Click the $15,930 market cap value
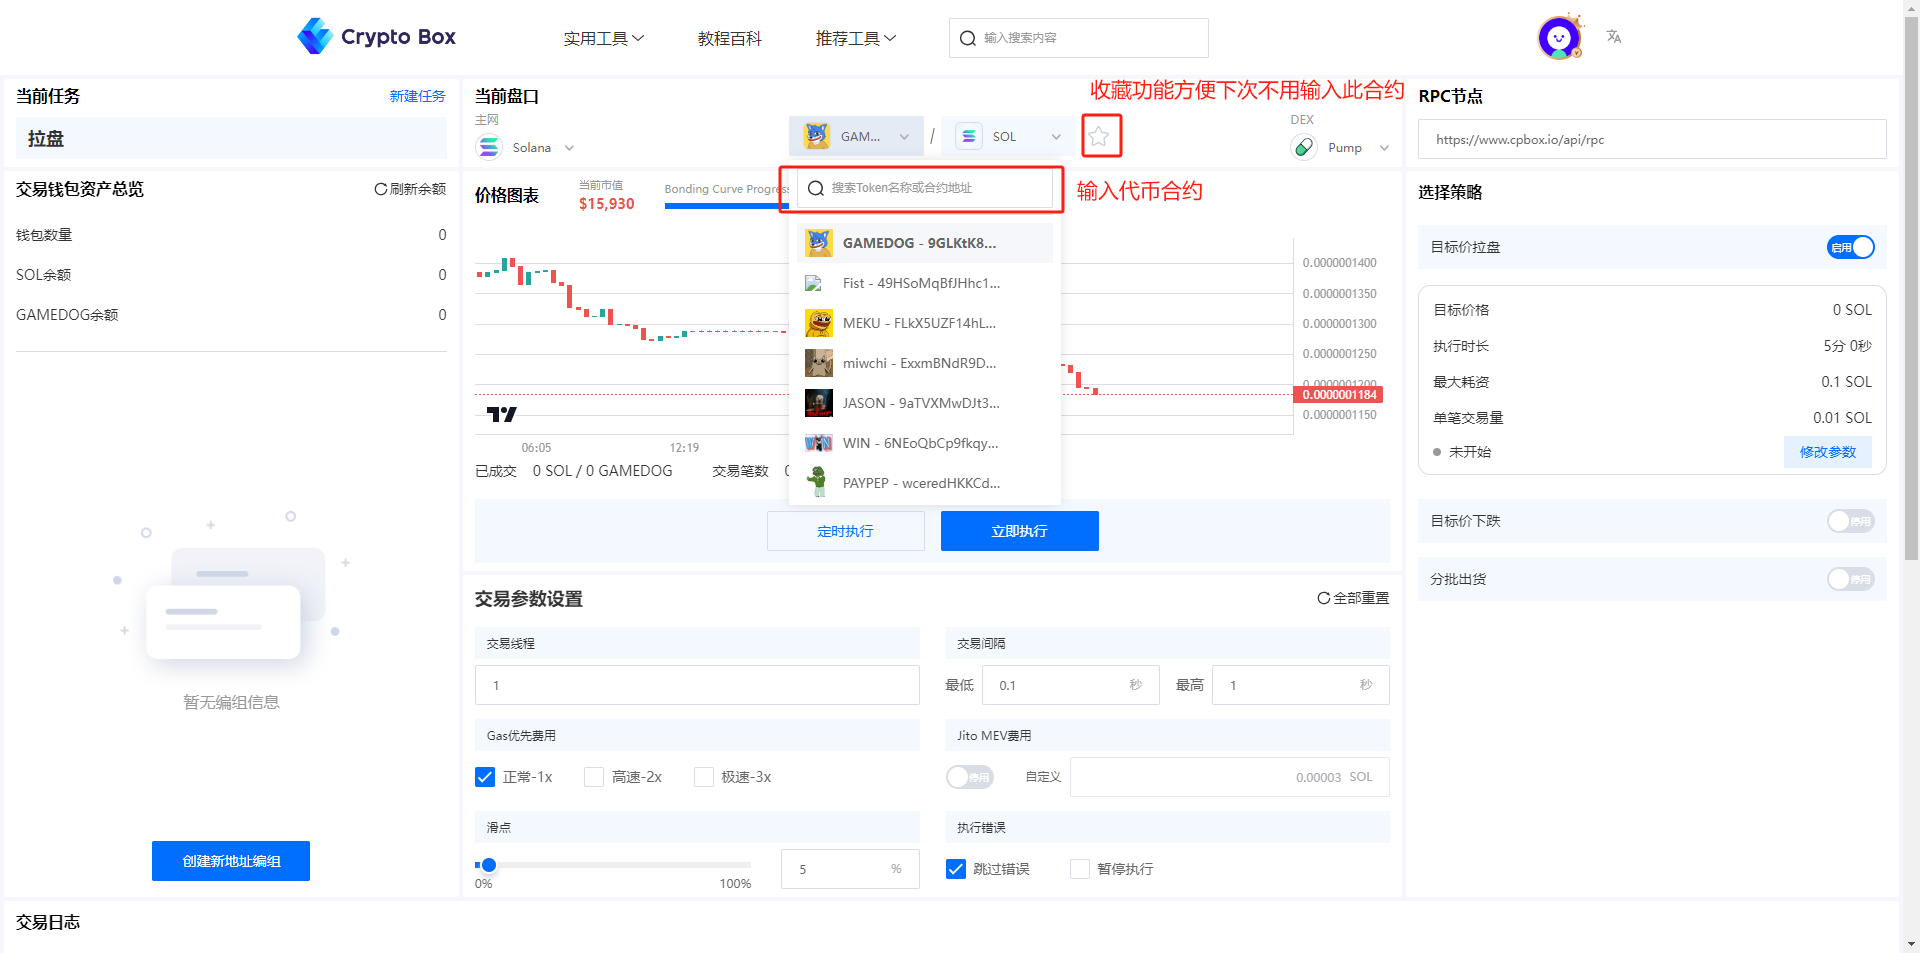Viewport: 1920px width, 953px height. [607, 204]
